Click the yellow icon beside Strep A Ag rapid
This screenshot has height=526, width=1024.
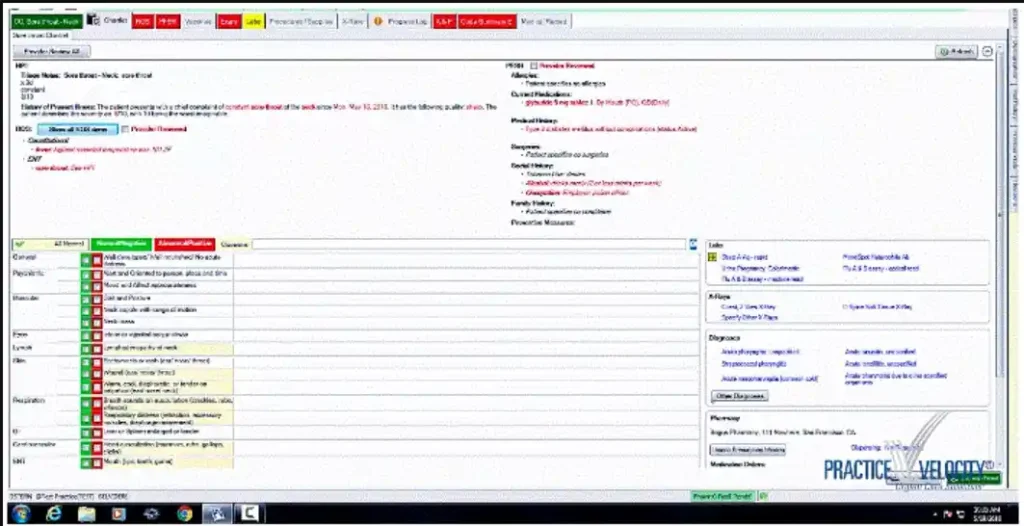(x=712, y=257)
